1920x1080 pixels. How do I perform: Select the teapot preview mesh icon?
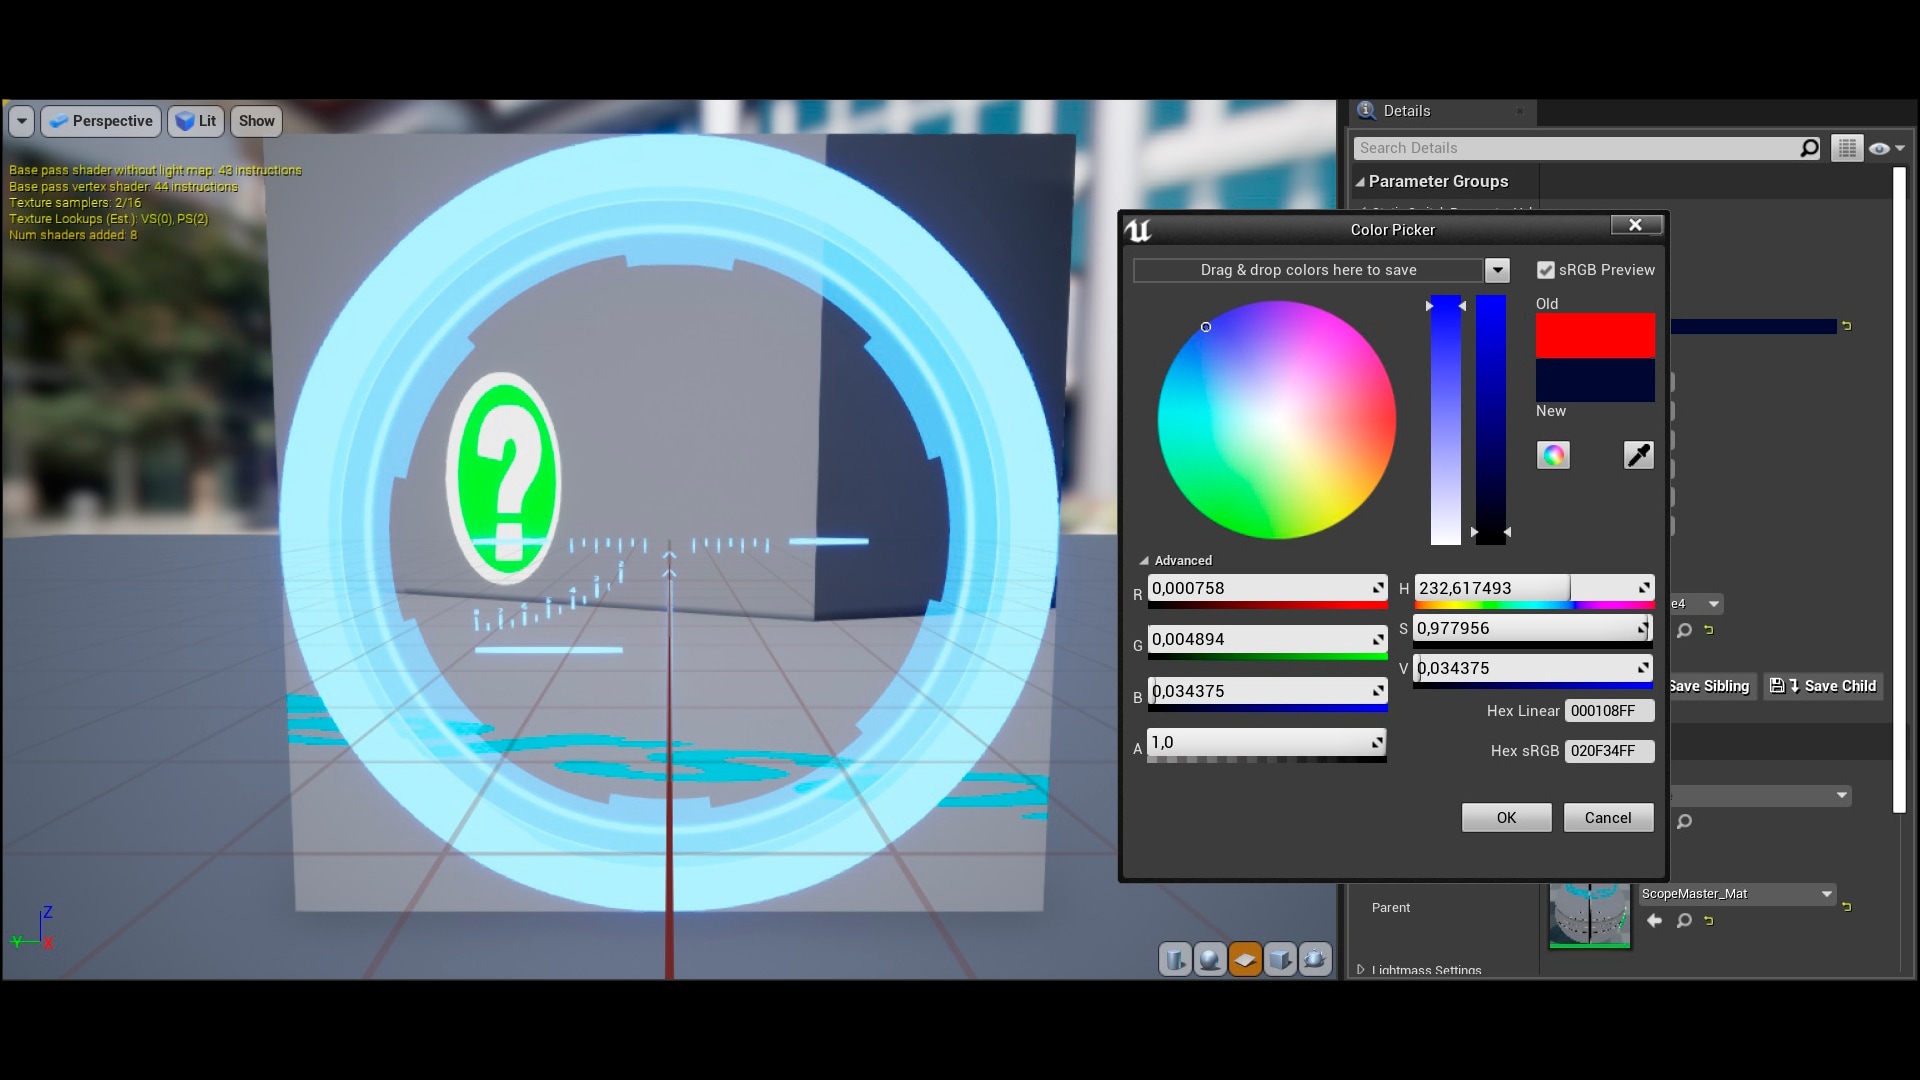tap(1315, 958)
